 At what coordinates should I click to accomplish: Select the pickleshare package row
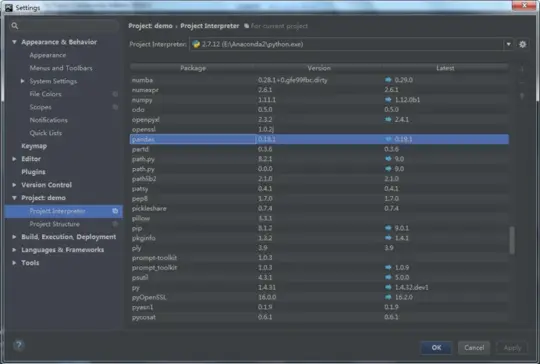point(319,208)
